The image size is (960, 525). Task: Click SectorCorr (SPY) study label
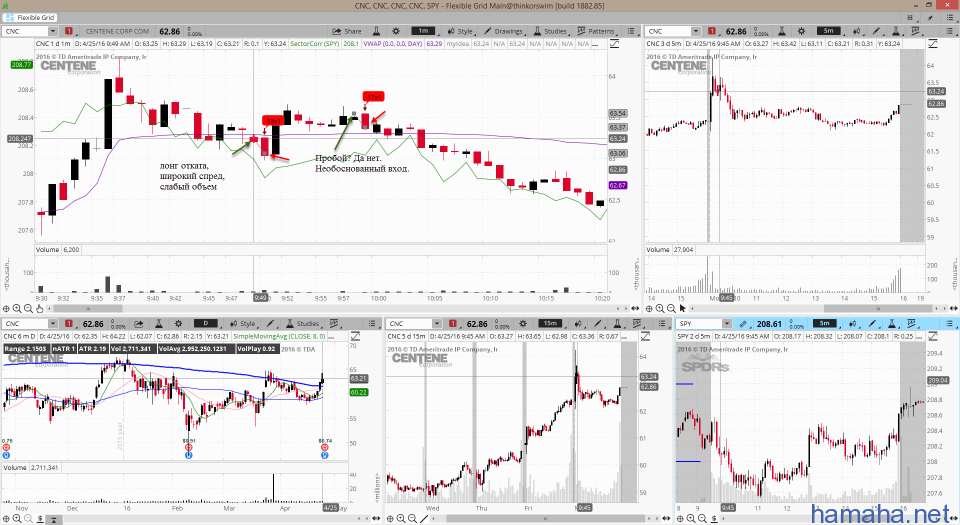click(315, 43)
